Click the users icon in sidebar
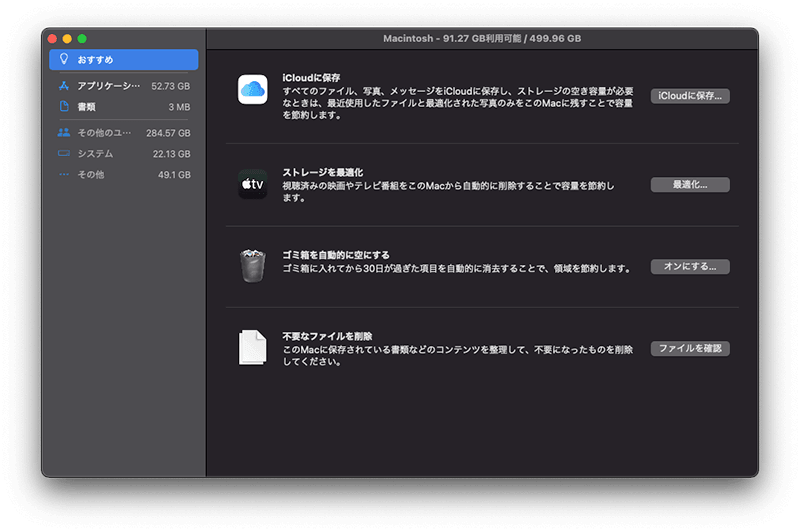The height and width of the screenshot is (532, 800). tap(64, 133)
